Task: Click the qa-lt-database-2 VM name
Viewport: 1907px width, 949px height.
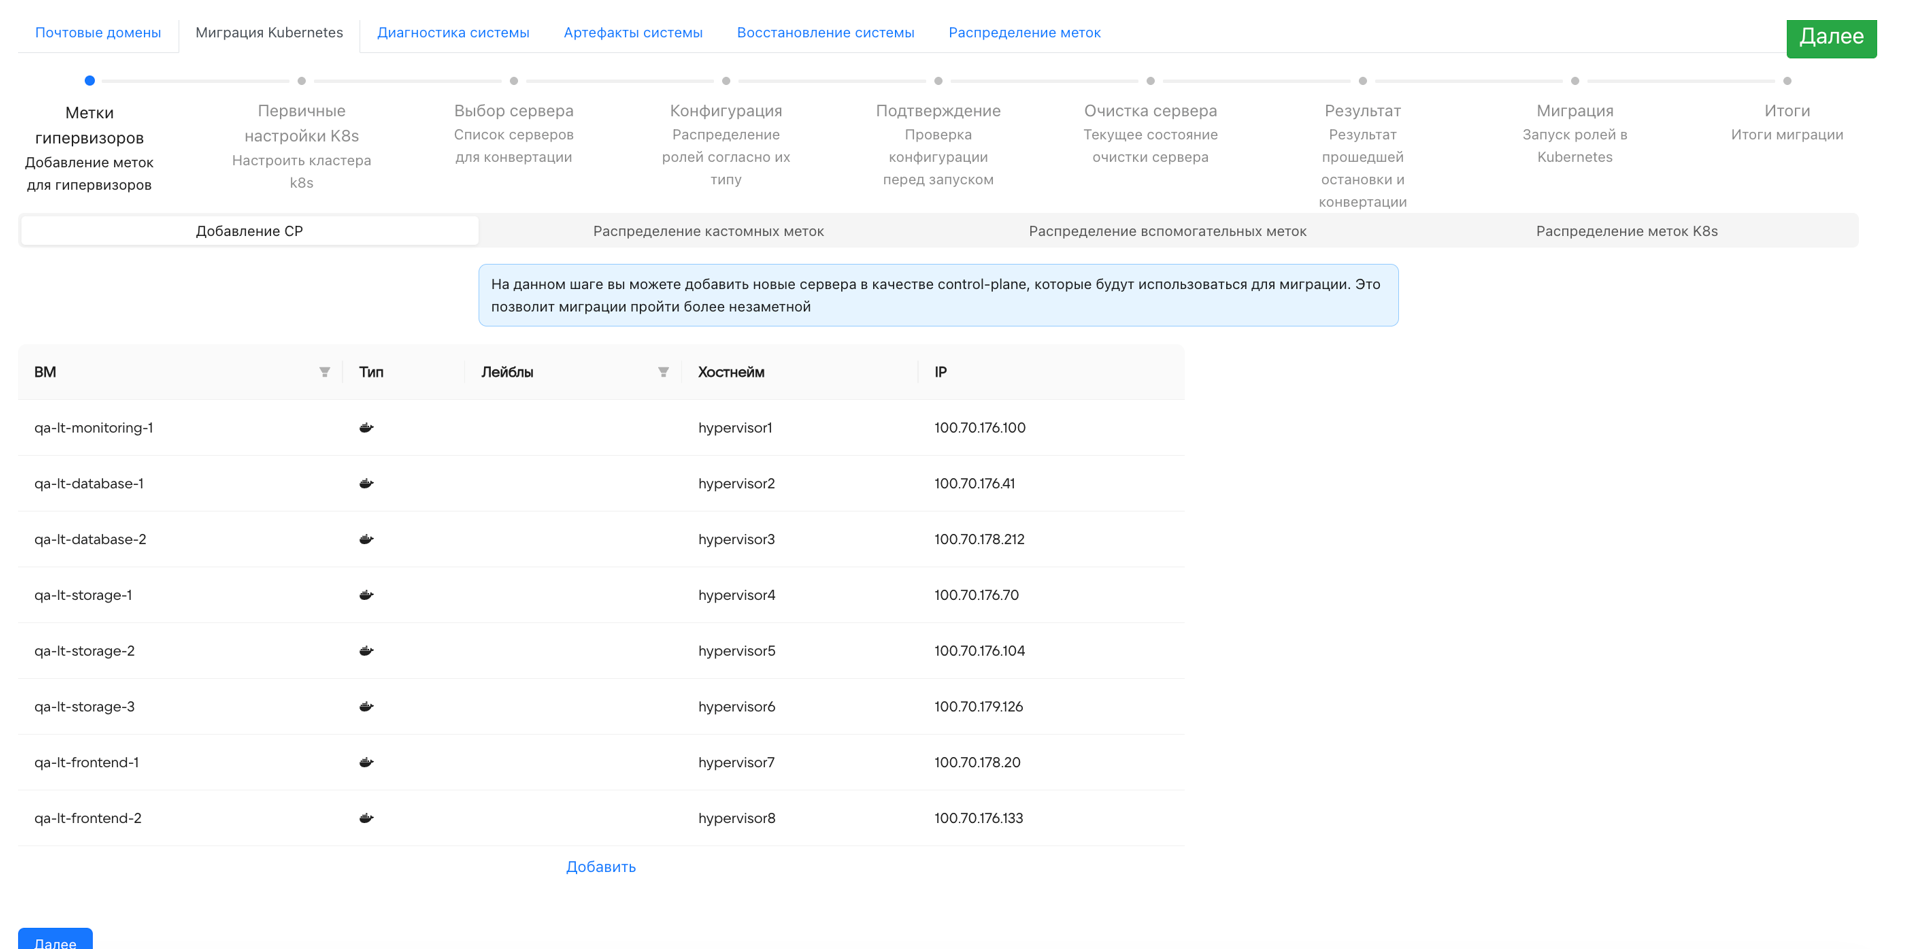Action: pyautogui.click(x=90, y=540)
